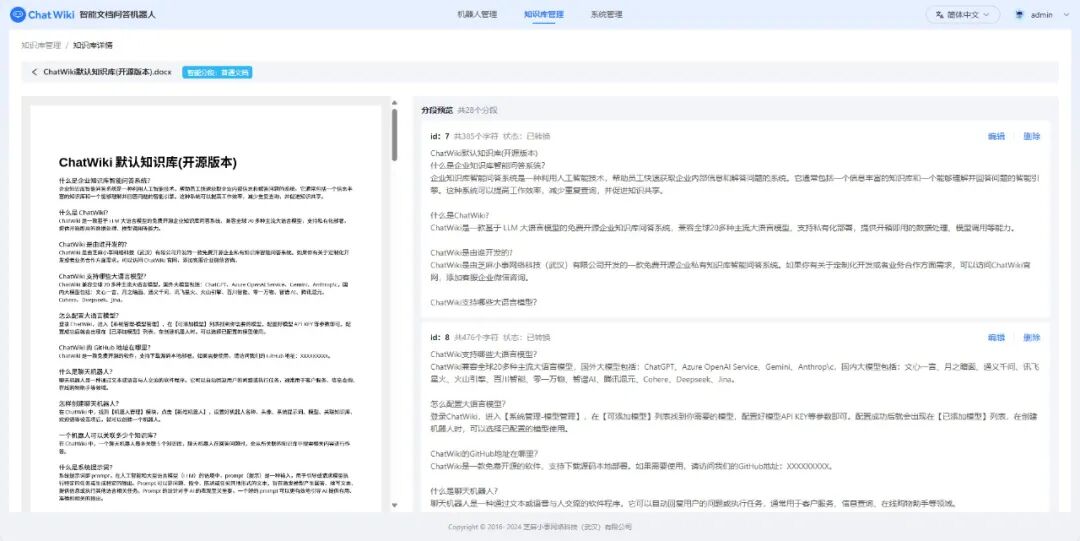Click 什么是聊天机器人? line in segment 8

coord(464,491)
